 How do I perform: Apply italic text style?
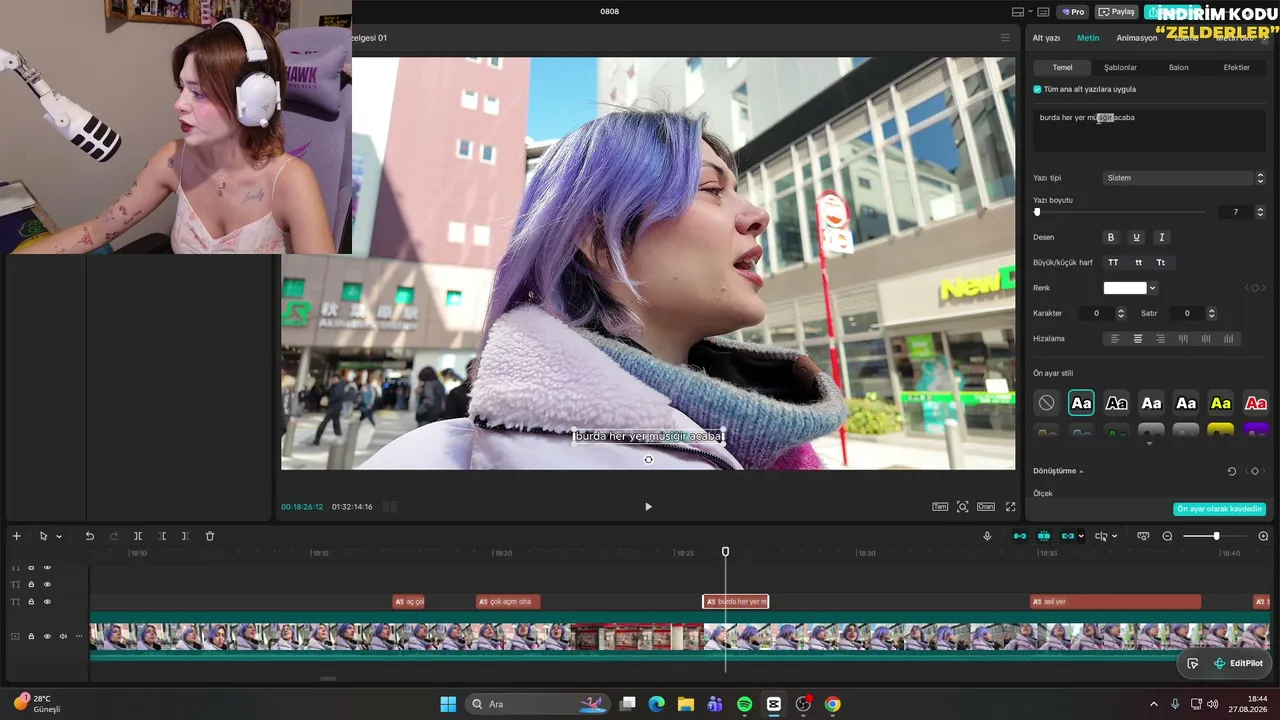coord(1161,237)
